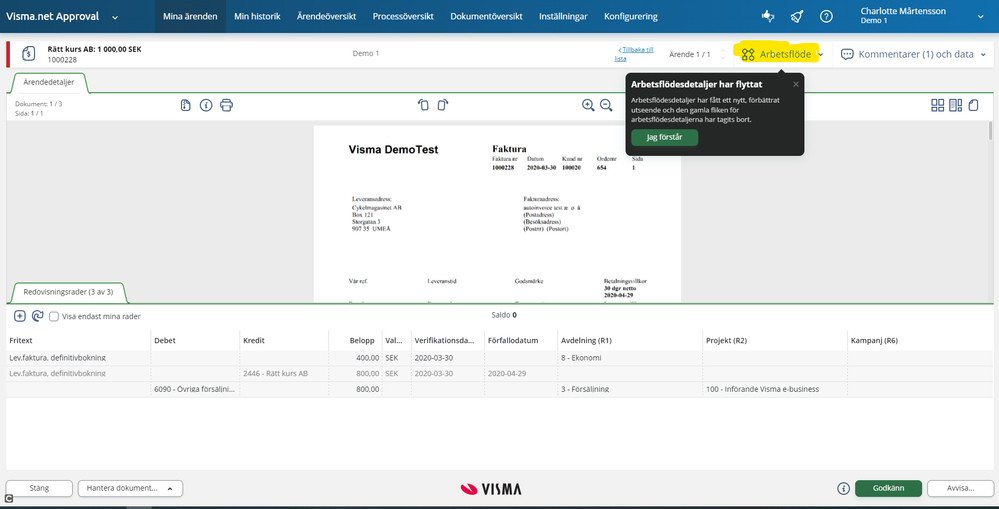Click 'Jag förstår' in the tooltip

[x=665, y=138]
